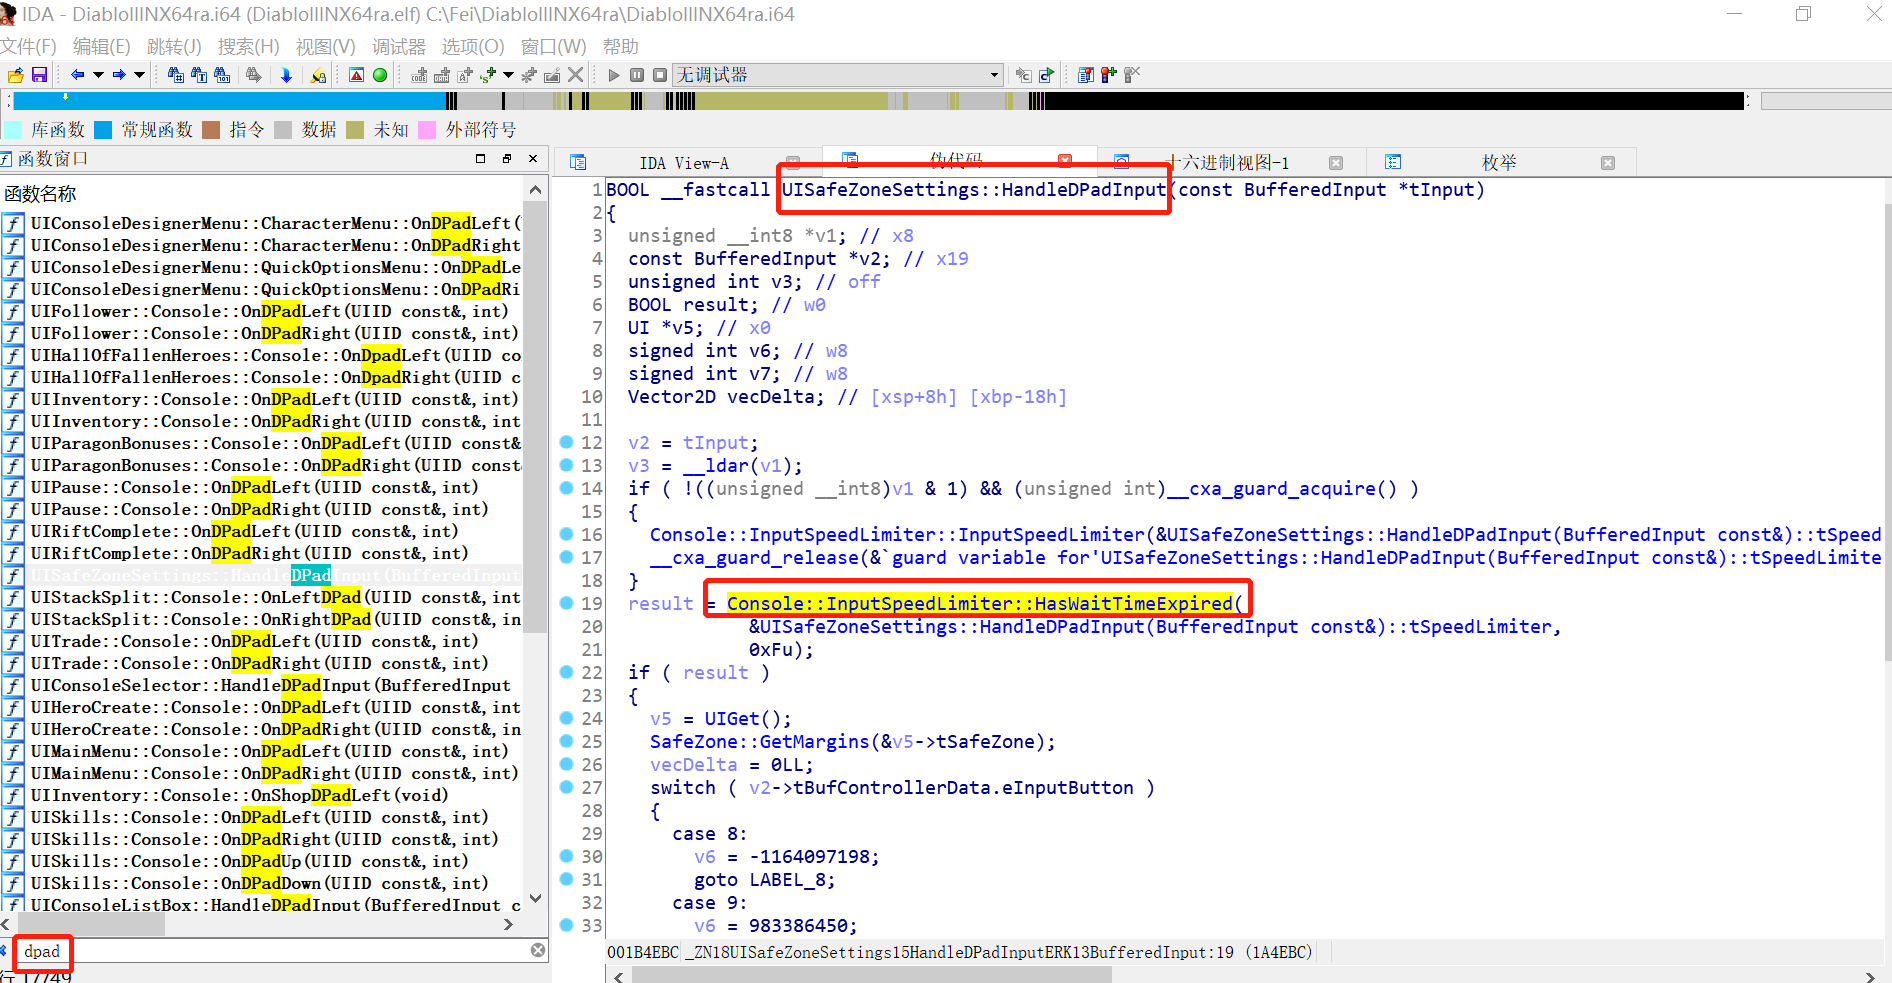
Task: Open the dropdown next to green plus icon
Action: [508, 75]
